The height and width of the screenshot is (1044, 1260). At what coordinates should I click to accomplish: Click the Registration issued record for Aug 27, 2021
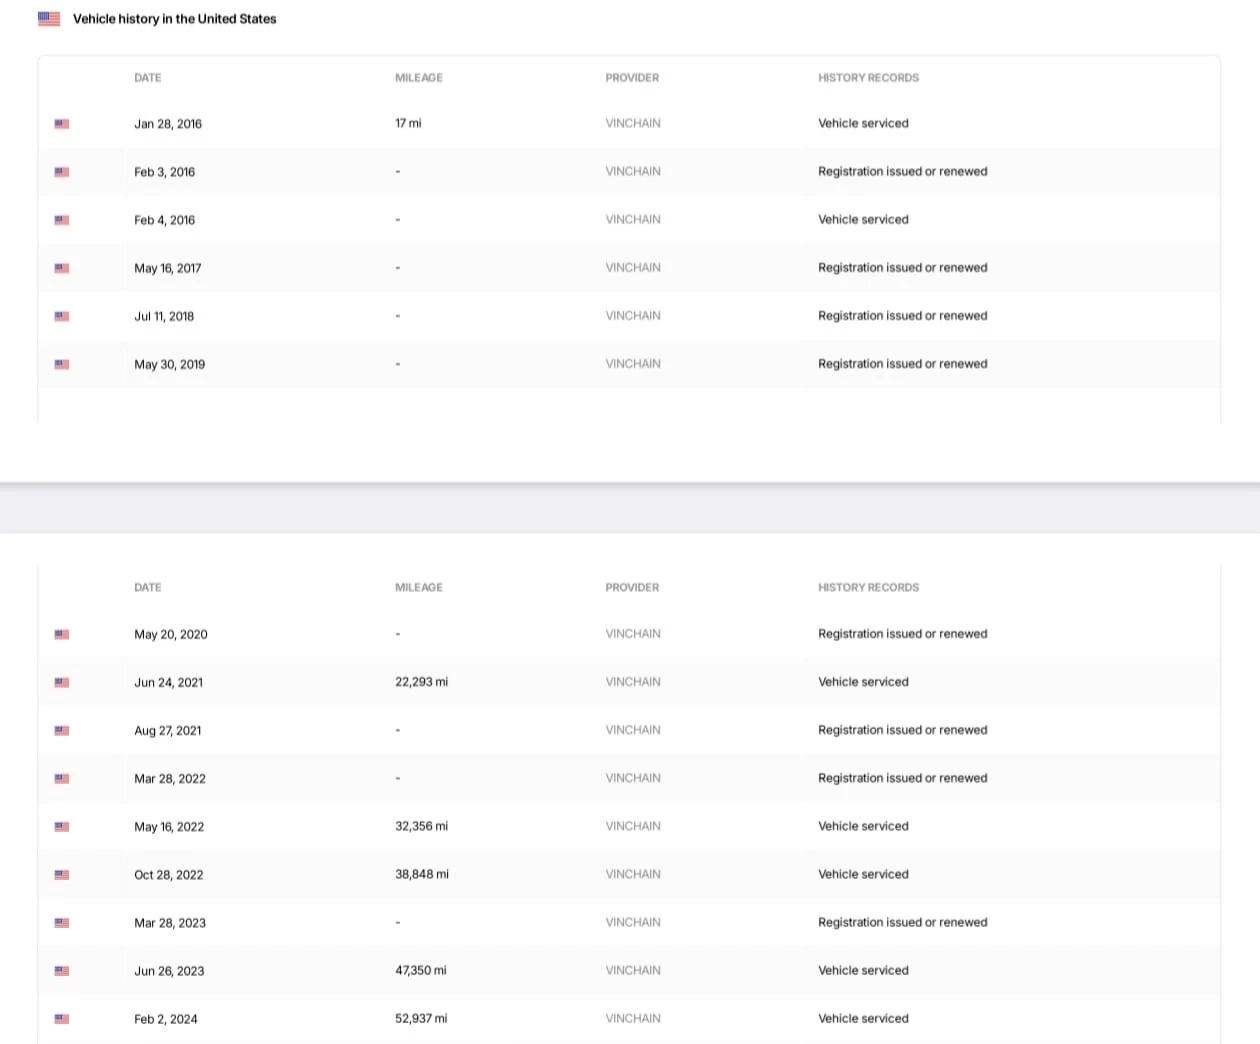902,730
